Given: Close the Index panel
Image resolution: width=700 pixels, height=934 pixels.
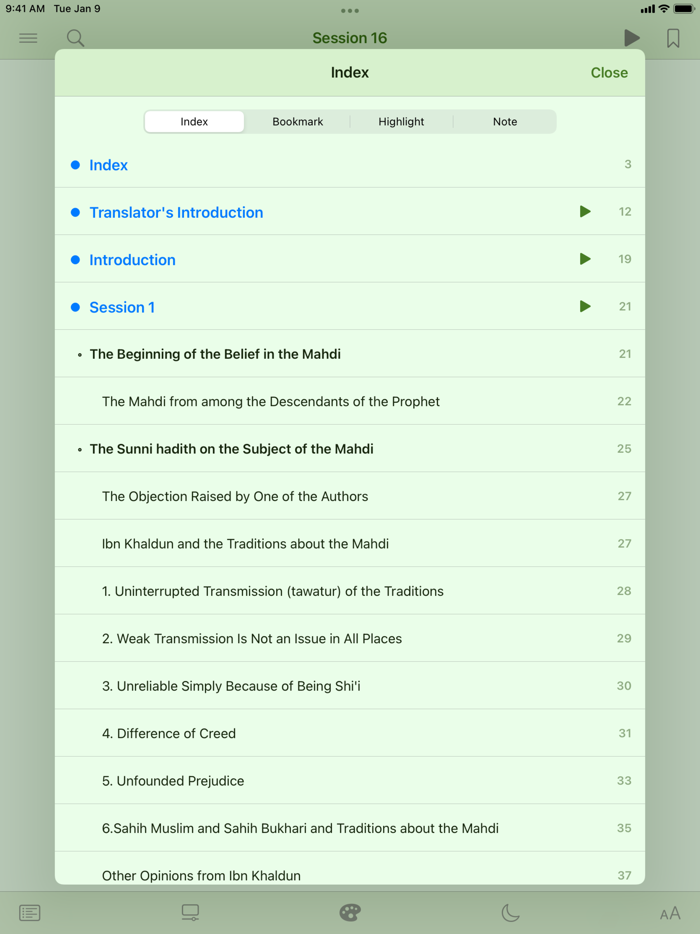Looking at the screenshot, I should click(x=609, y=72).
